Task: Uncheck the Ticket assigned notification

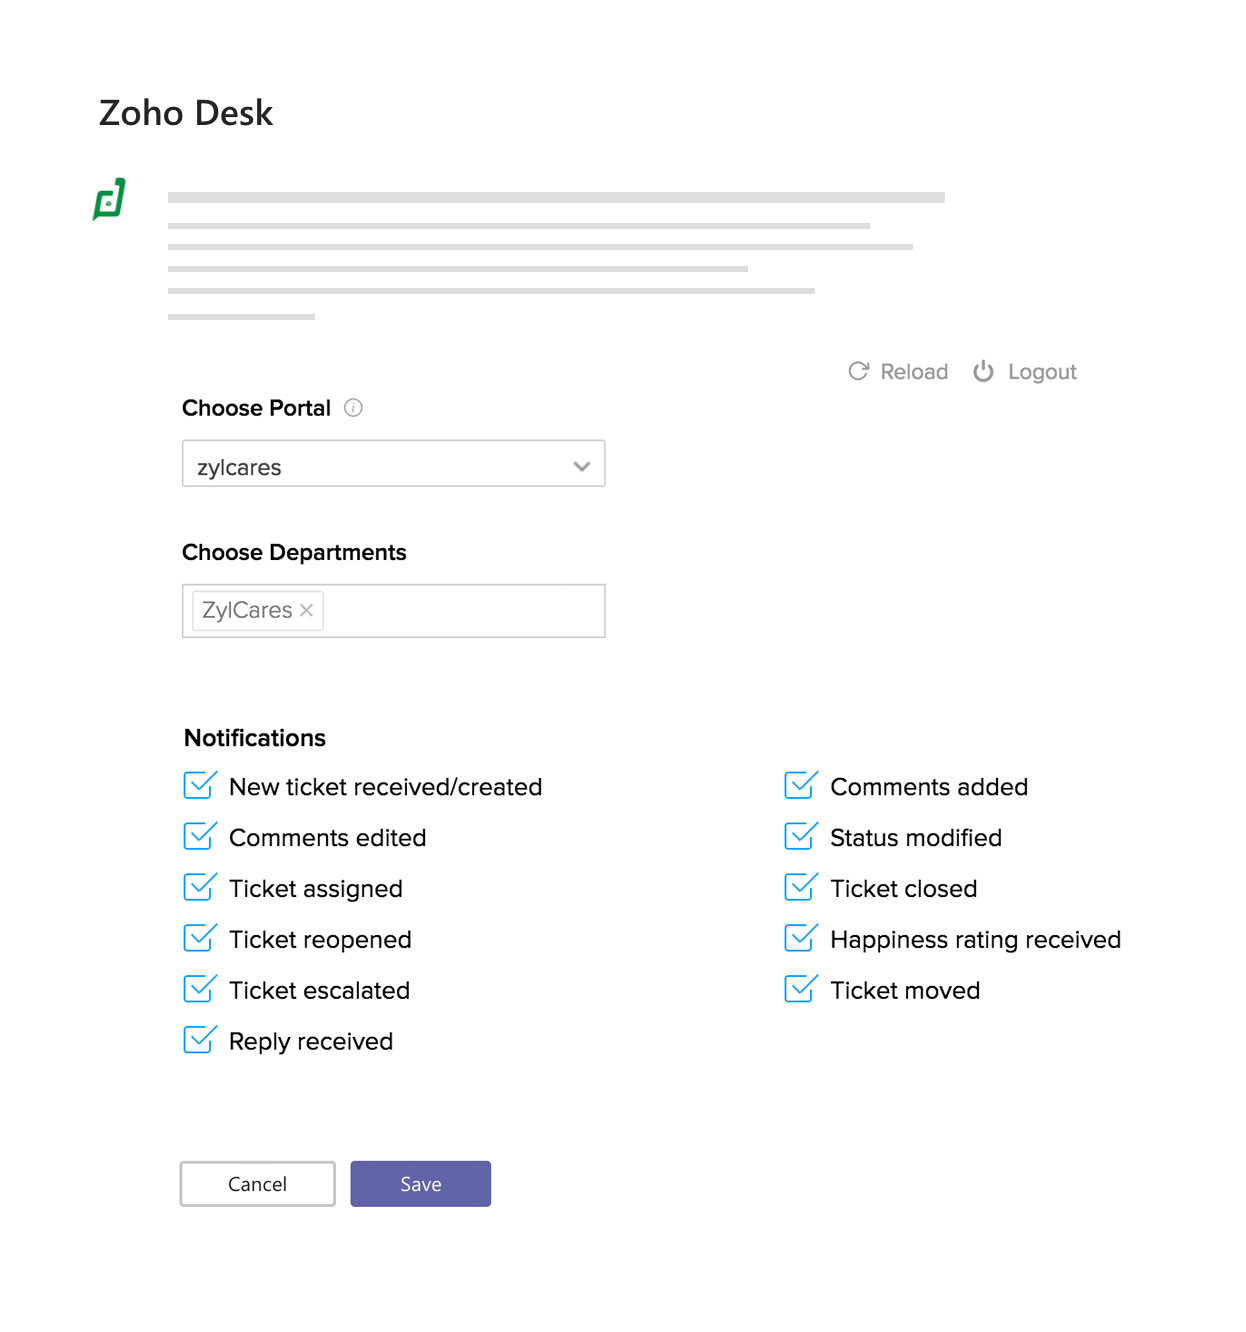Action: [200, 888]
